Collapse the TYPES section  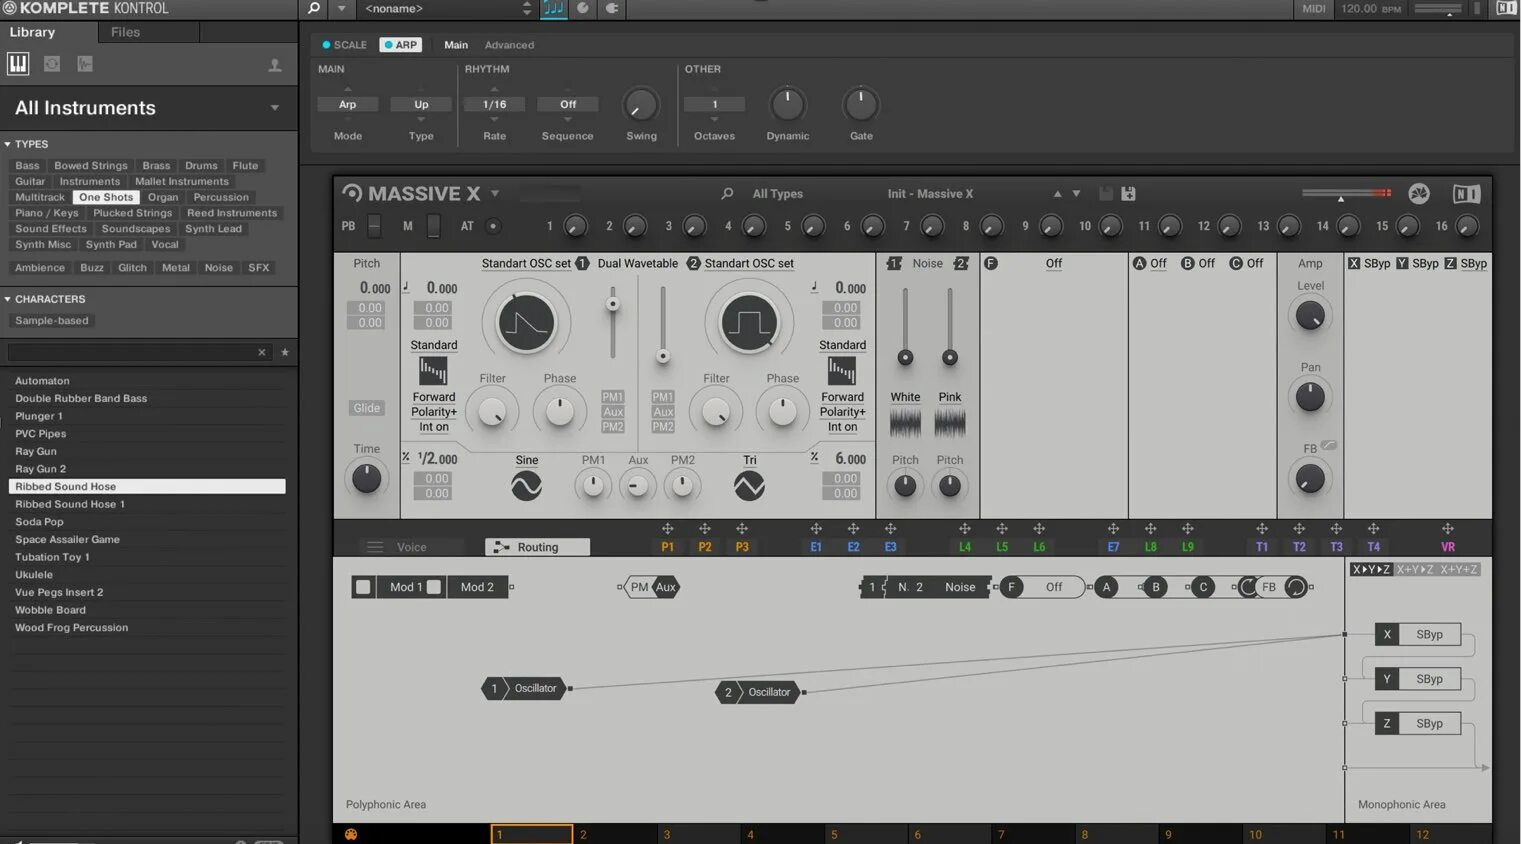(7, 144)
